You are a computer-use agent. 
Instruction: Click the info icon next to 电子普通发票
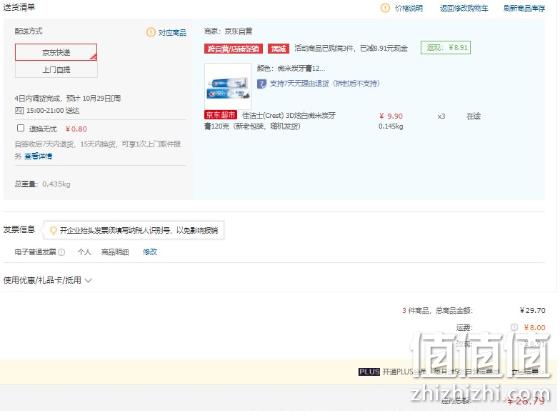61,252
